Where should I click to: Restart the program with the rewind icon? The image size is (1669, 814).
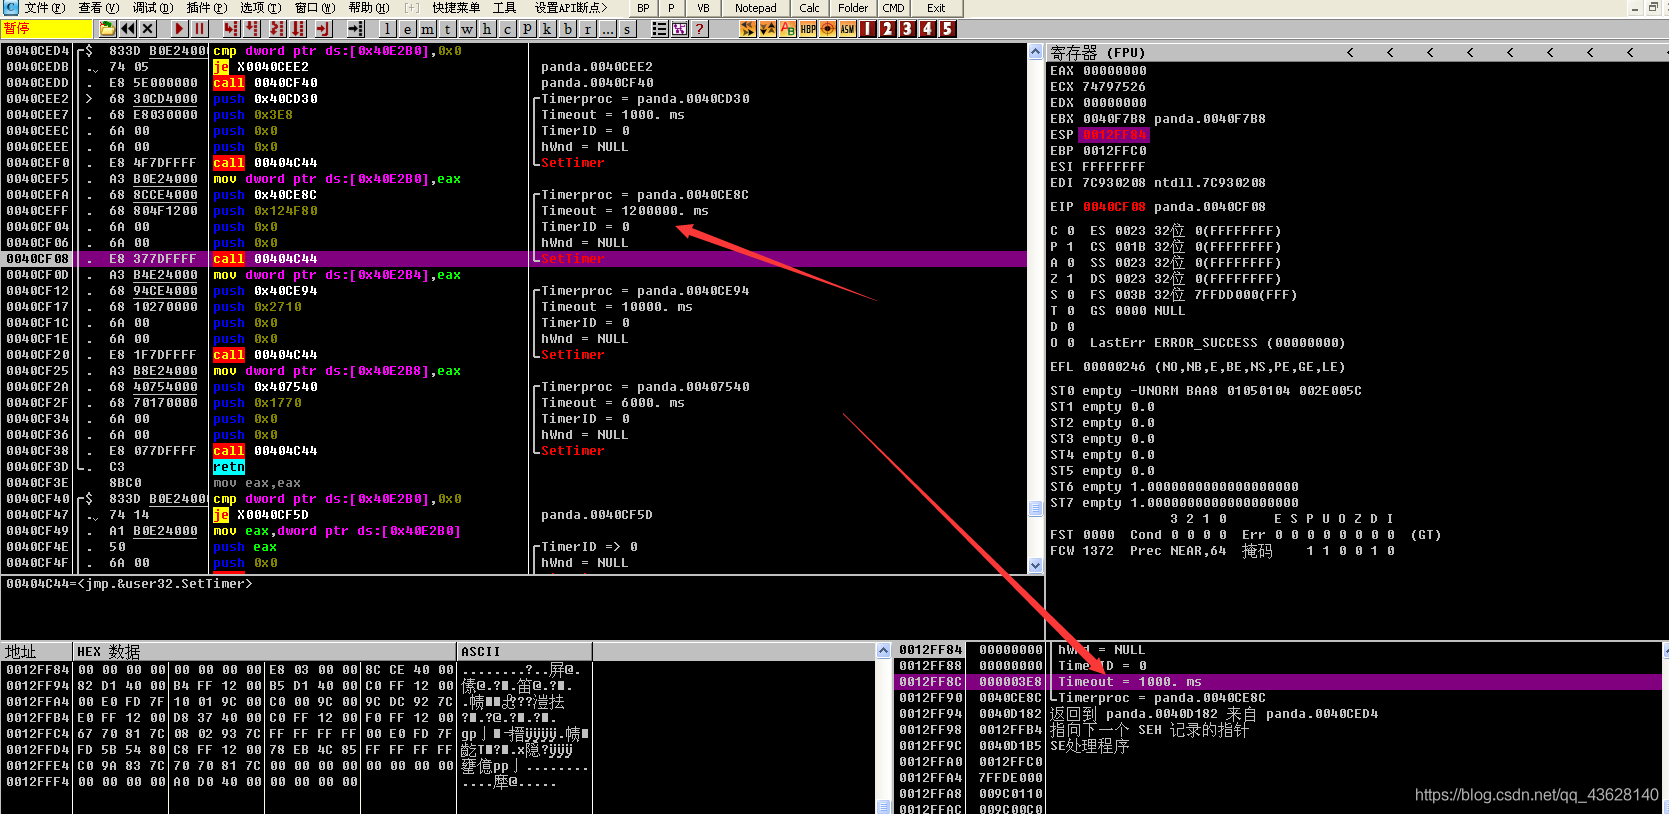[x=128, y=29]
